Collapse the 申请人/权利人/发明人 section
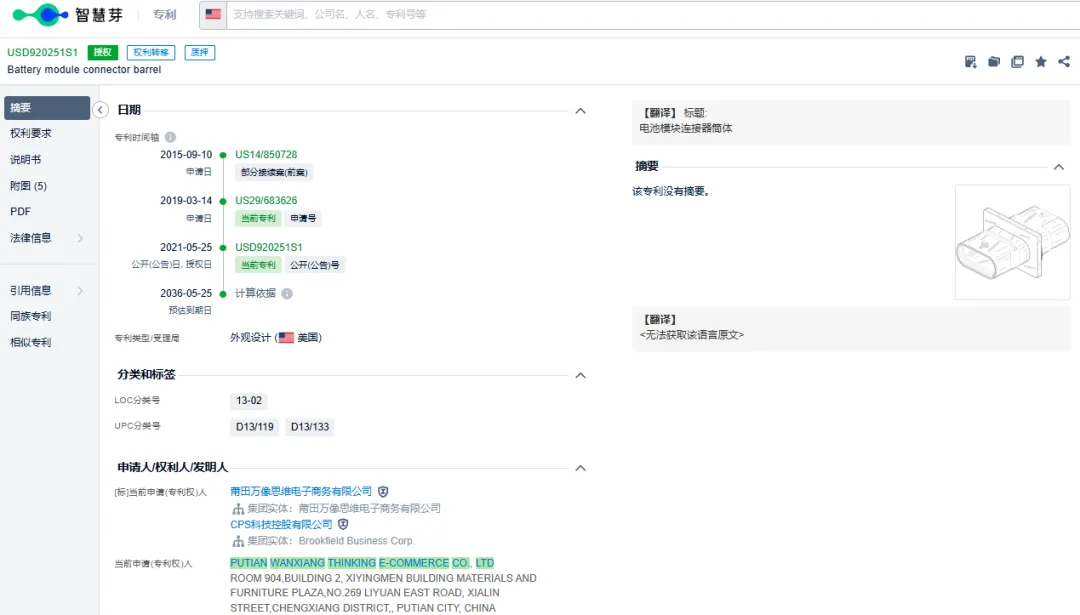 click(581, 468)
